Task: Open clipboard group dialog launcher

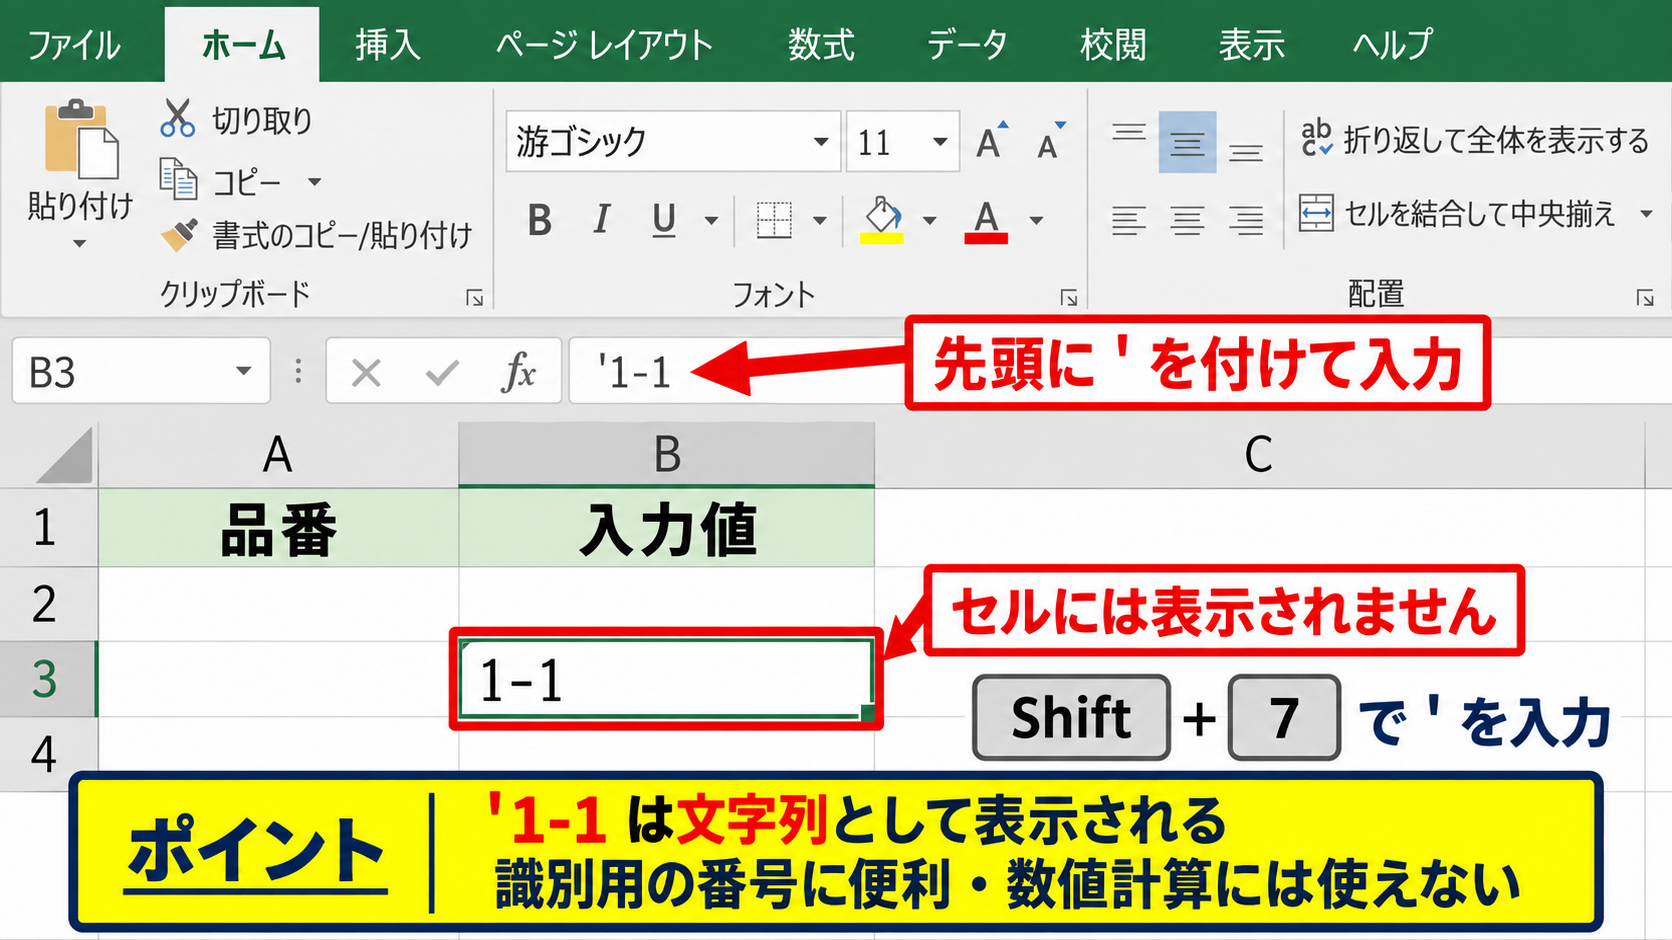Action: [475, 298]
